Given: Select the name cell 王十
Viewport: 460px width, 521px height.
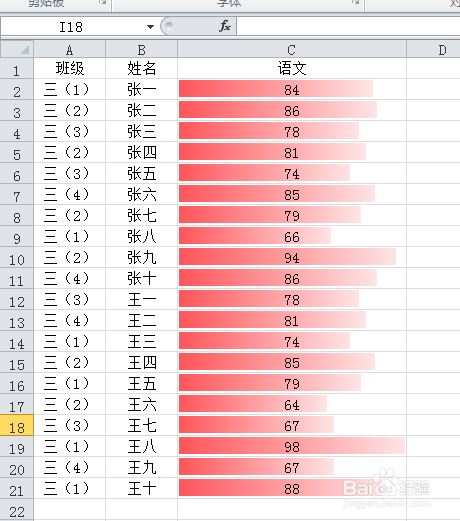Looking at the screenshot, I should point(142,489).
